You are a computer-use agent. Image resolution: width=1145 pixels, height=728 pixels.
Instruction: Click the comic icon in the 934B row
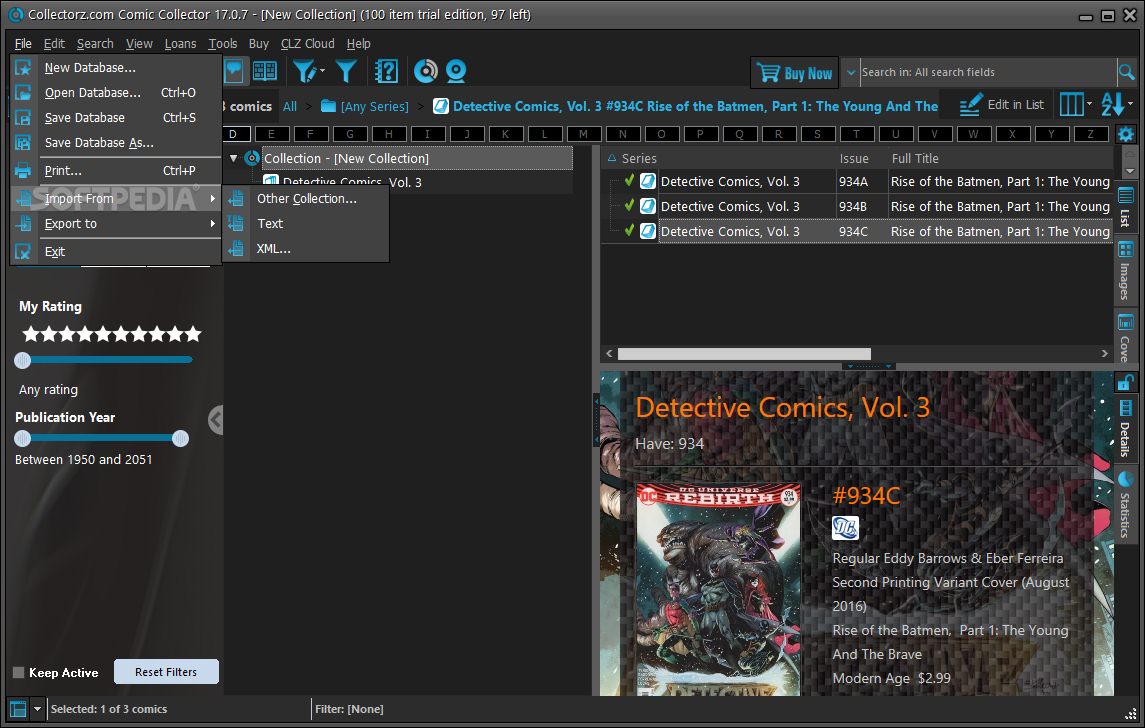(648, 206)
